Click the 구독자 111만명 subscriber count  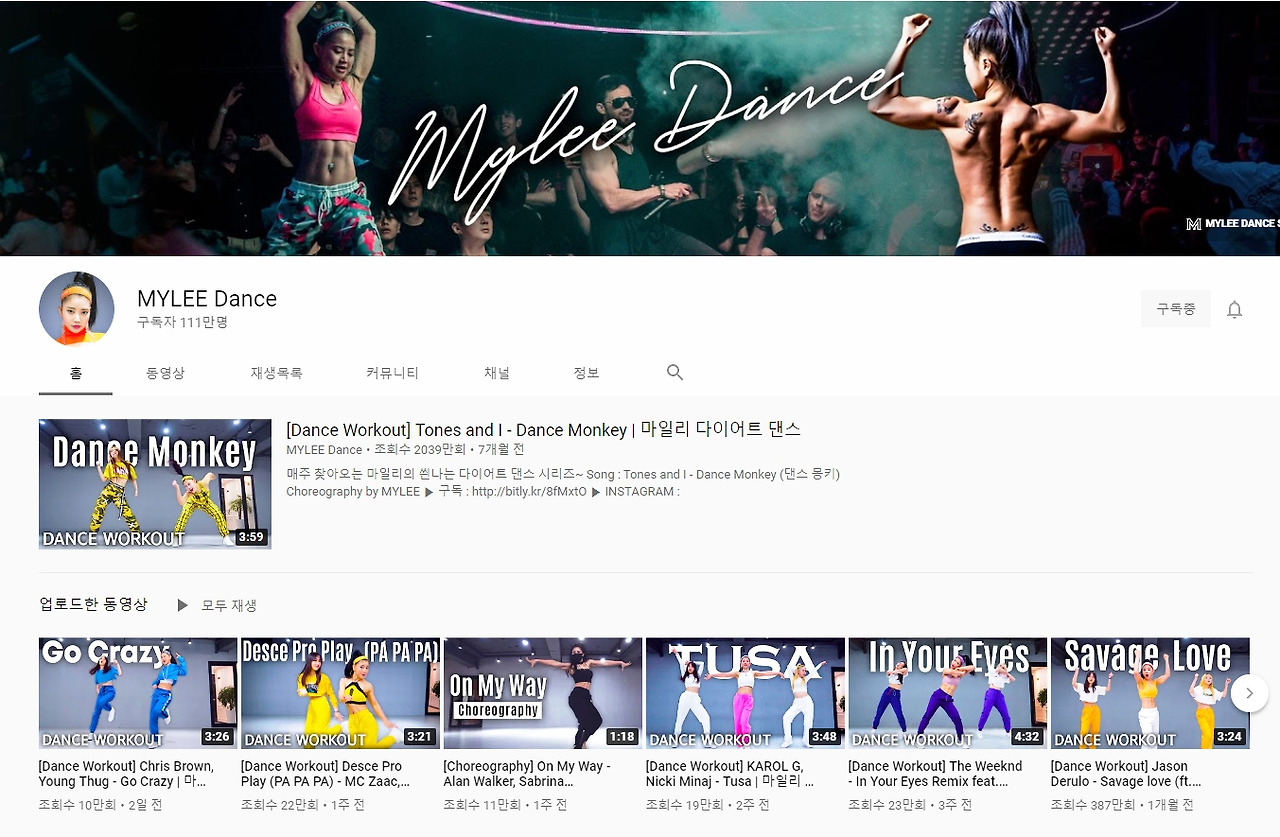point(183,322)
